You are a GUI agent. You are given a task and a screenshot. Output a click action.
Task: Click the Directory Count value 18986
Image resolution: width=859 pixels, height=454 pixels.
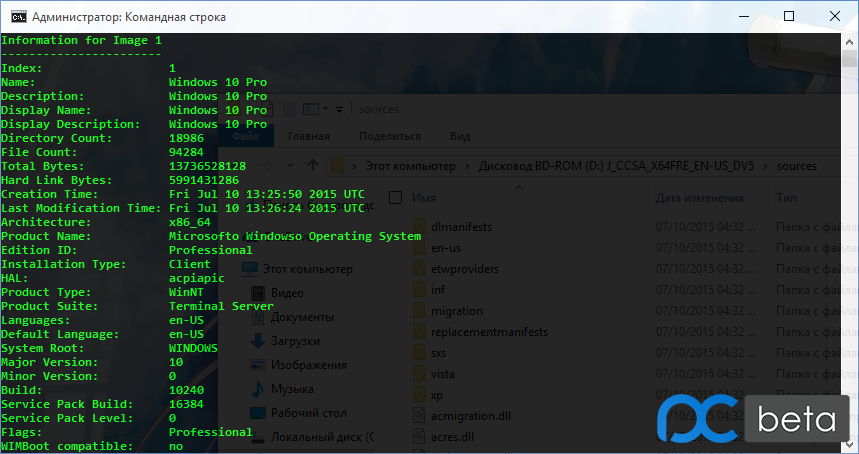(x=186, y=138)
